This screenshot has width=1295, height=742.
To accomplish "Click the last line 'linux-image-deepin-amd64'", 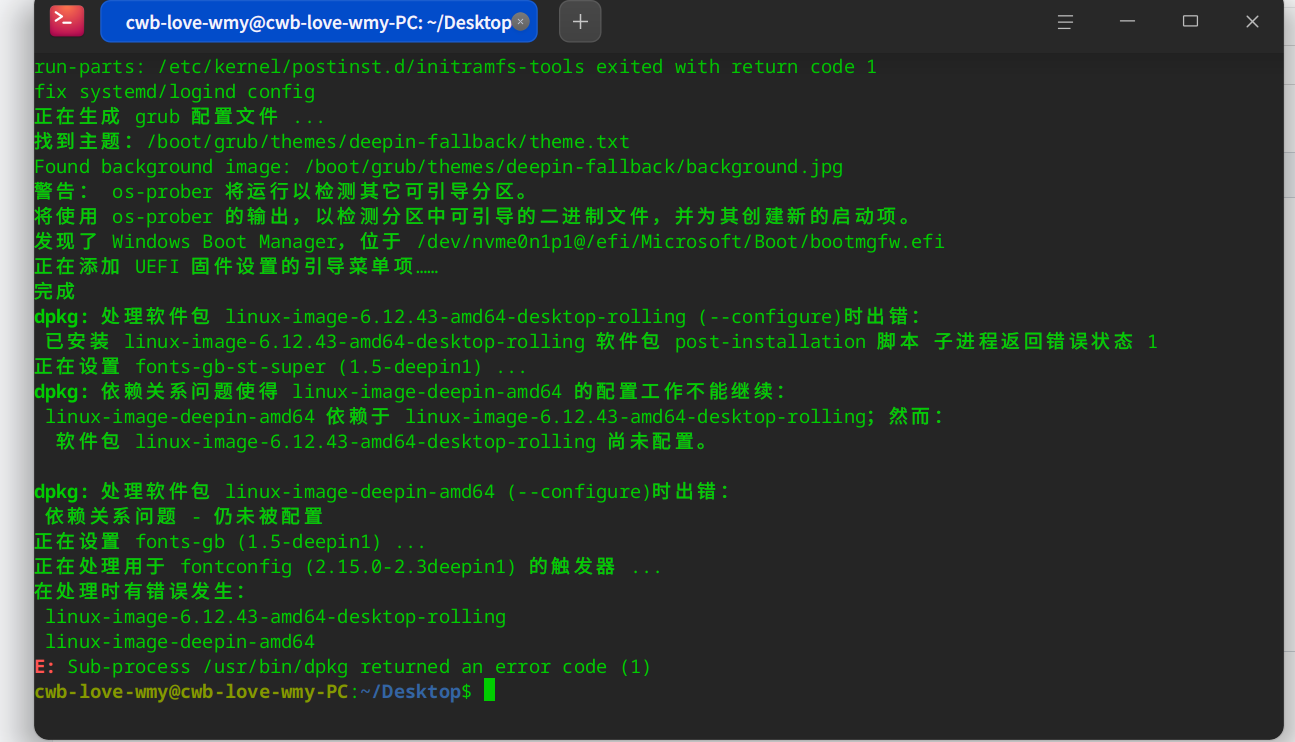I will point(180,642).
